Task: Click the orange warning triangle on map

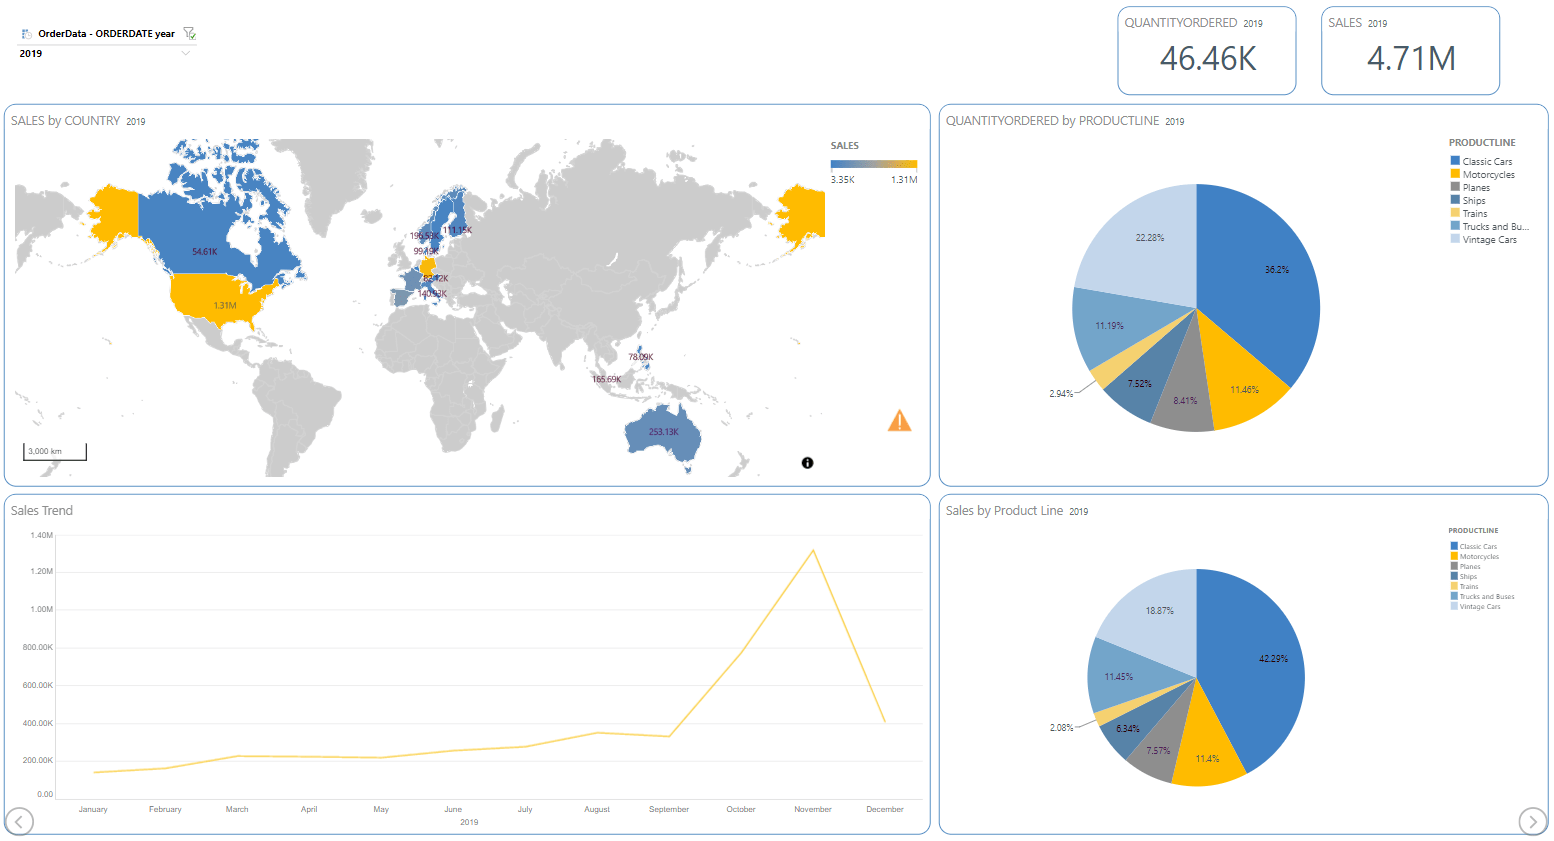Action: pos(899,421)
